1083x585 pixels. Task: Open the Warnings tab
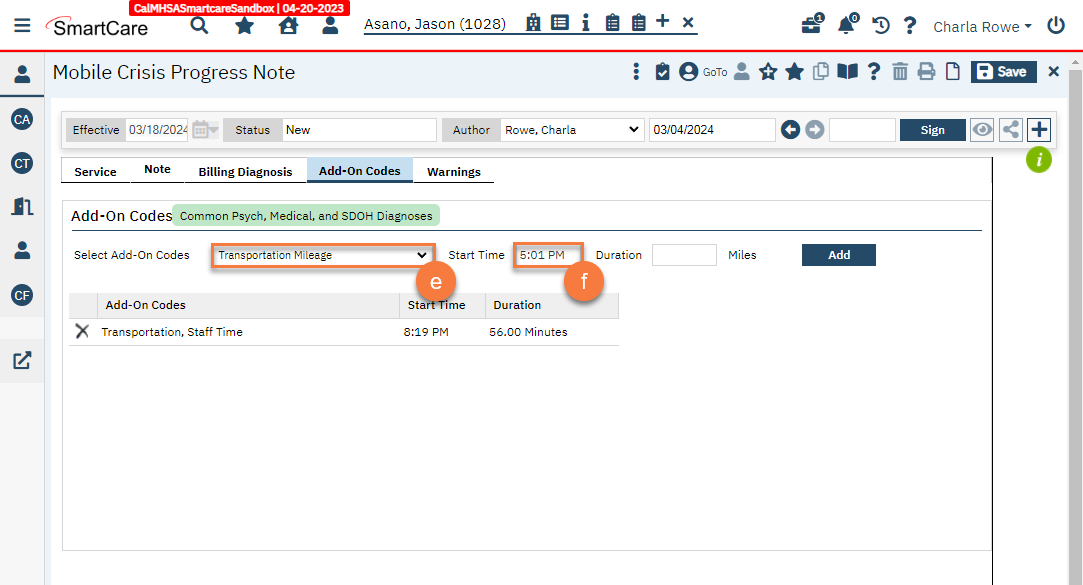(x=454, y=172)
